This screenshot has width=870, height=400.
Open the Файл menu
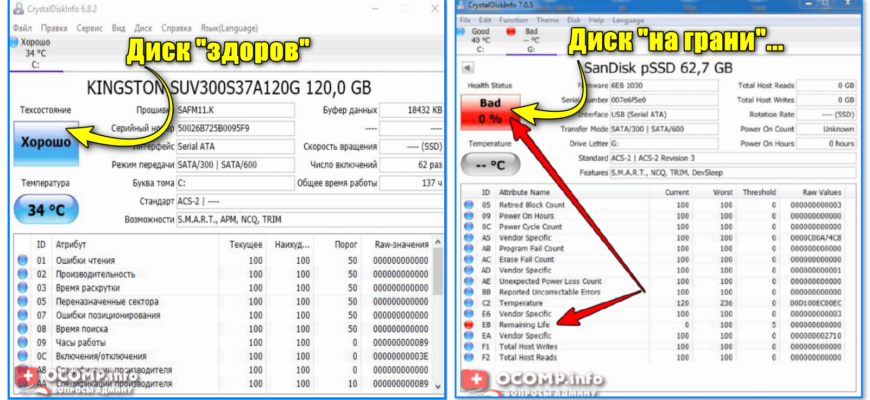coord(22,28)
